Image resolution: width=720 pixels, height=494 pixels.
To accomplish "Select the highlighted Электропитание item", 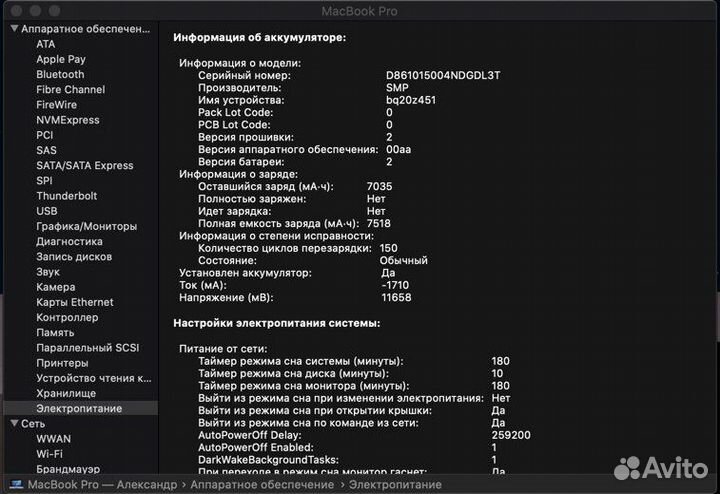I will pos(79,409).
